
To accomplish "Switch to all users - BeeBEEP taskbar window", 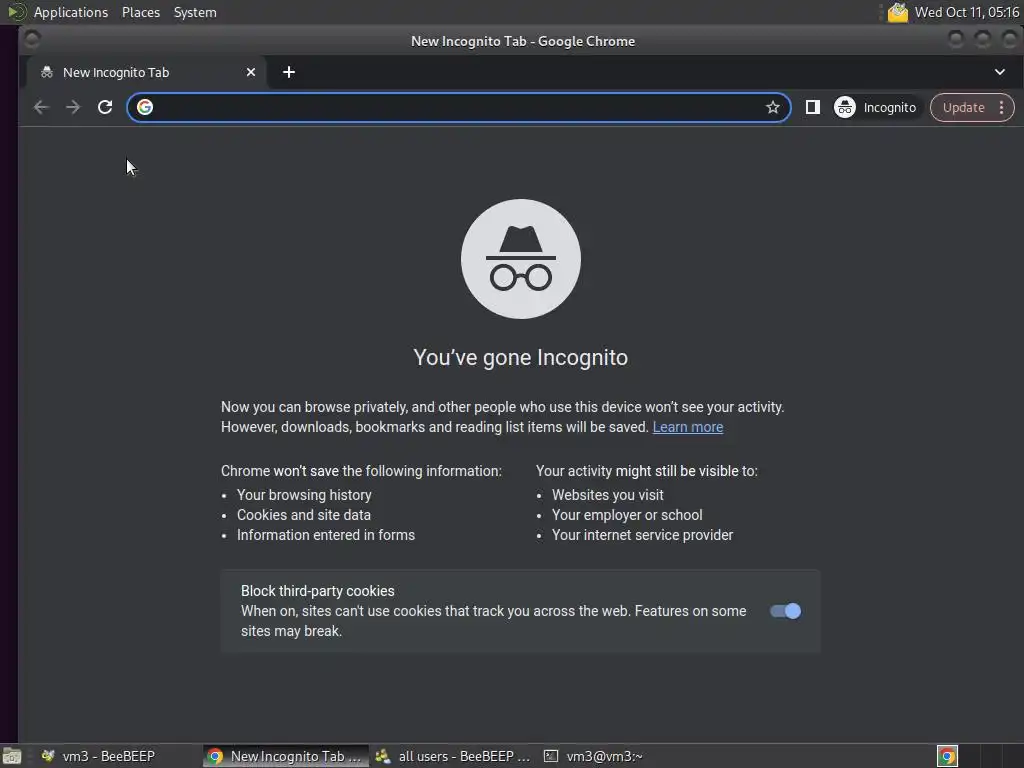I will coord(453,756).
